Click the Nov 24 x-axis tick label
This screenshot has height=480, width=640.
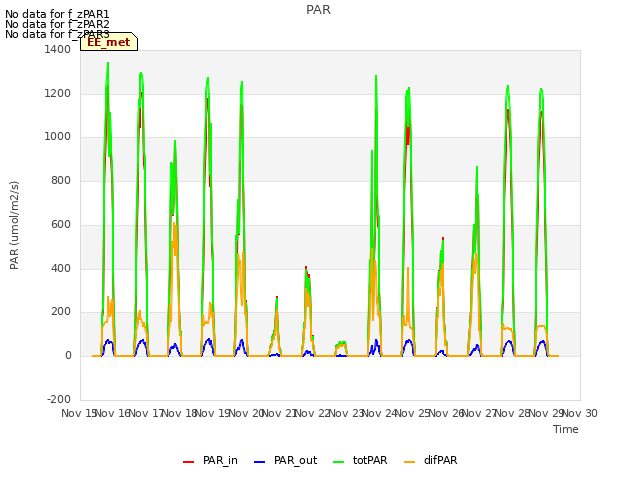click(379, 413)
